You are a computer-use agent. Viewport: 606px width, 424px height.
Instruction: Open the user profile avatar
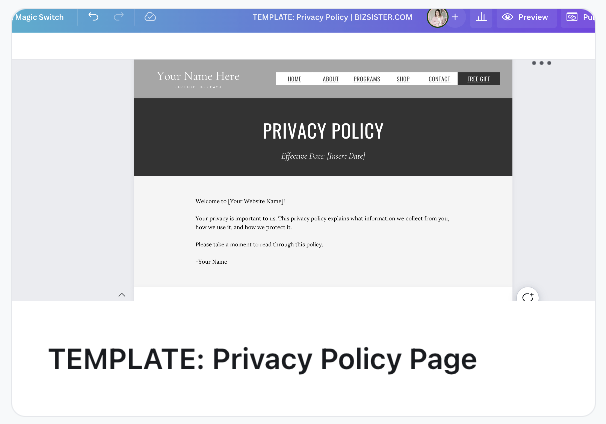(x=437, y=17)
